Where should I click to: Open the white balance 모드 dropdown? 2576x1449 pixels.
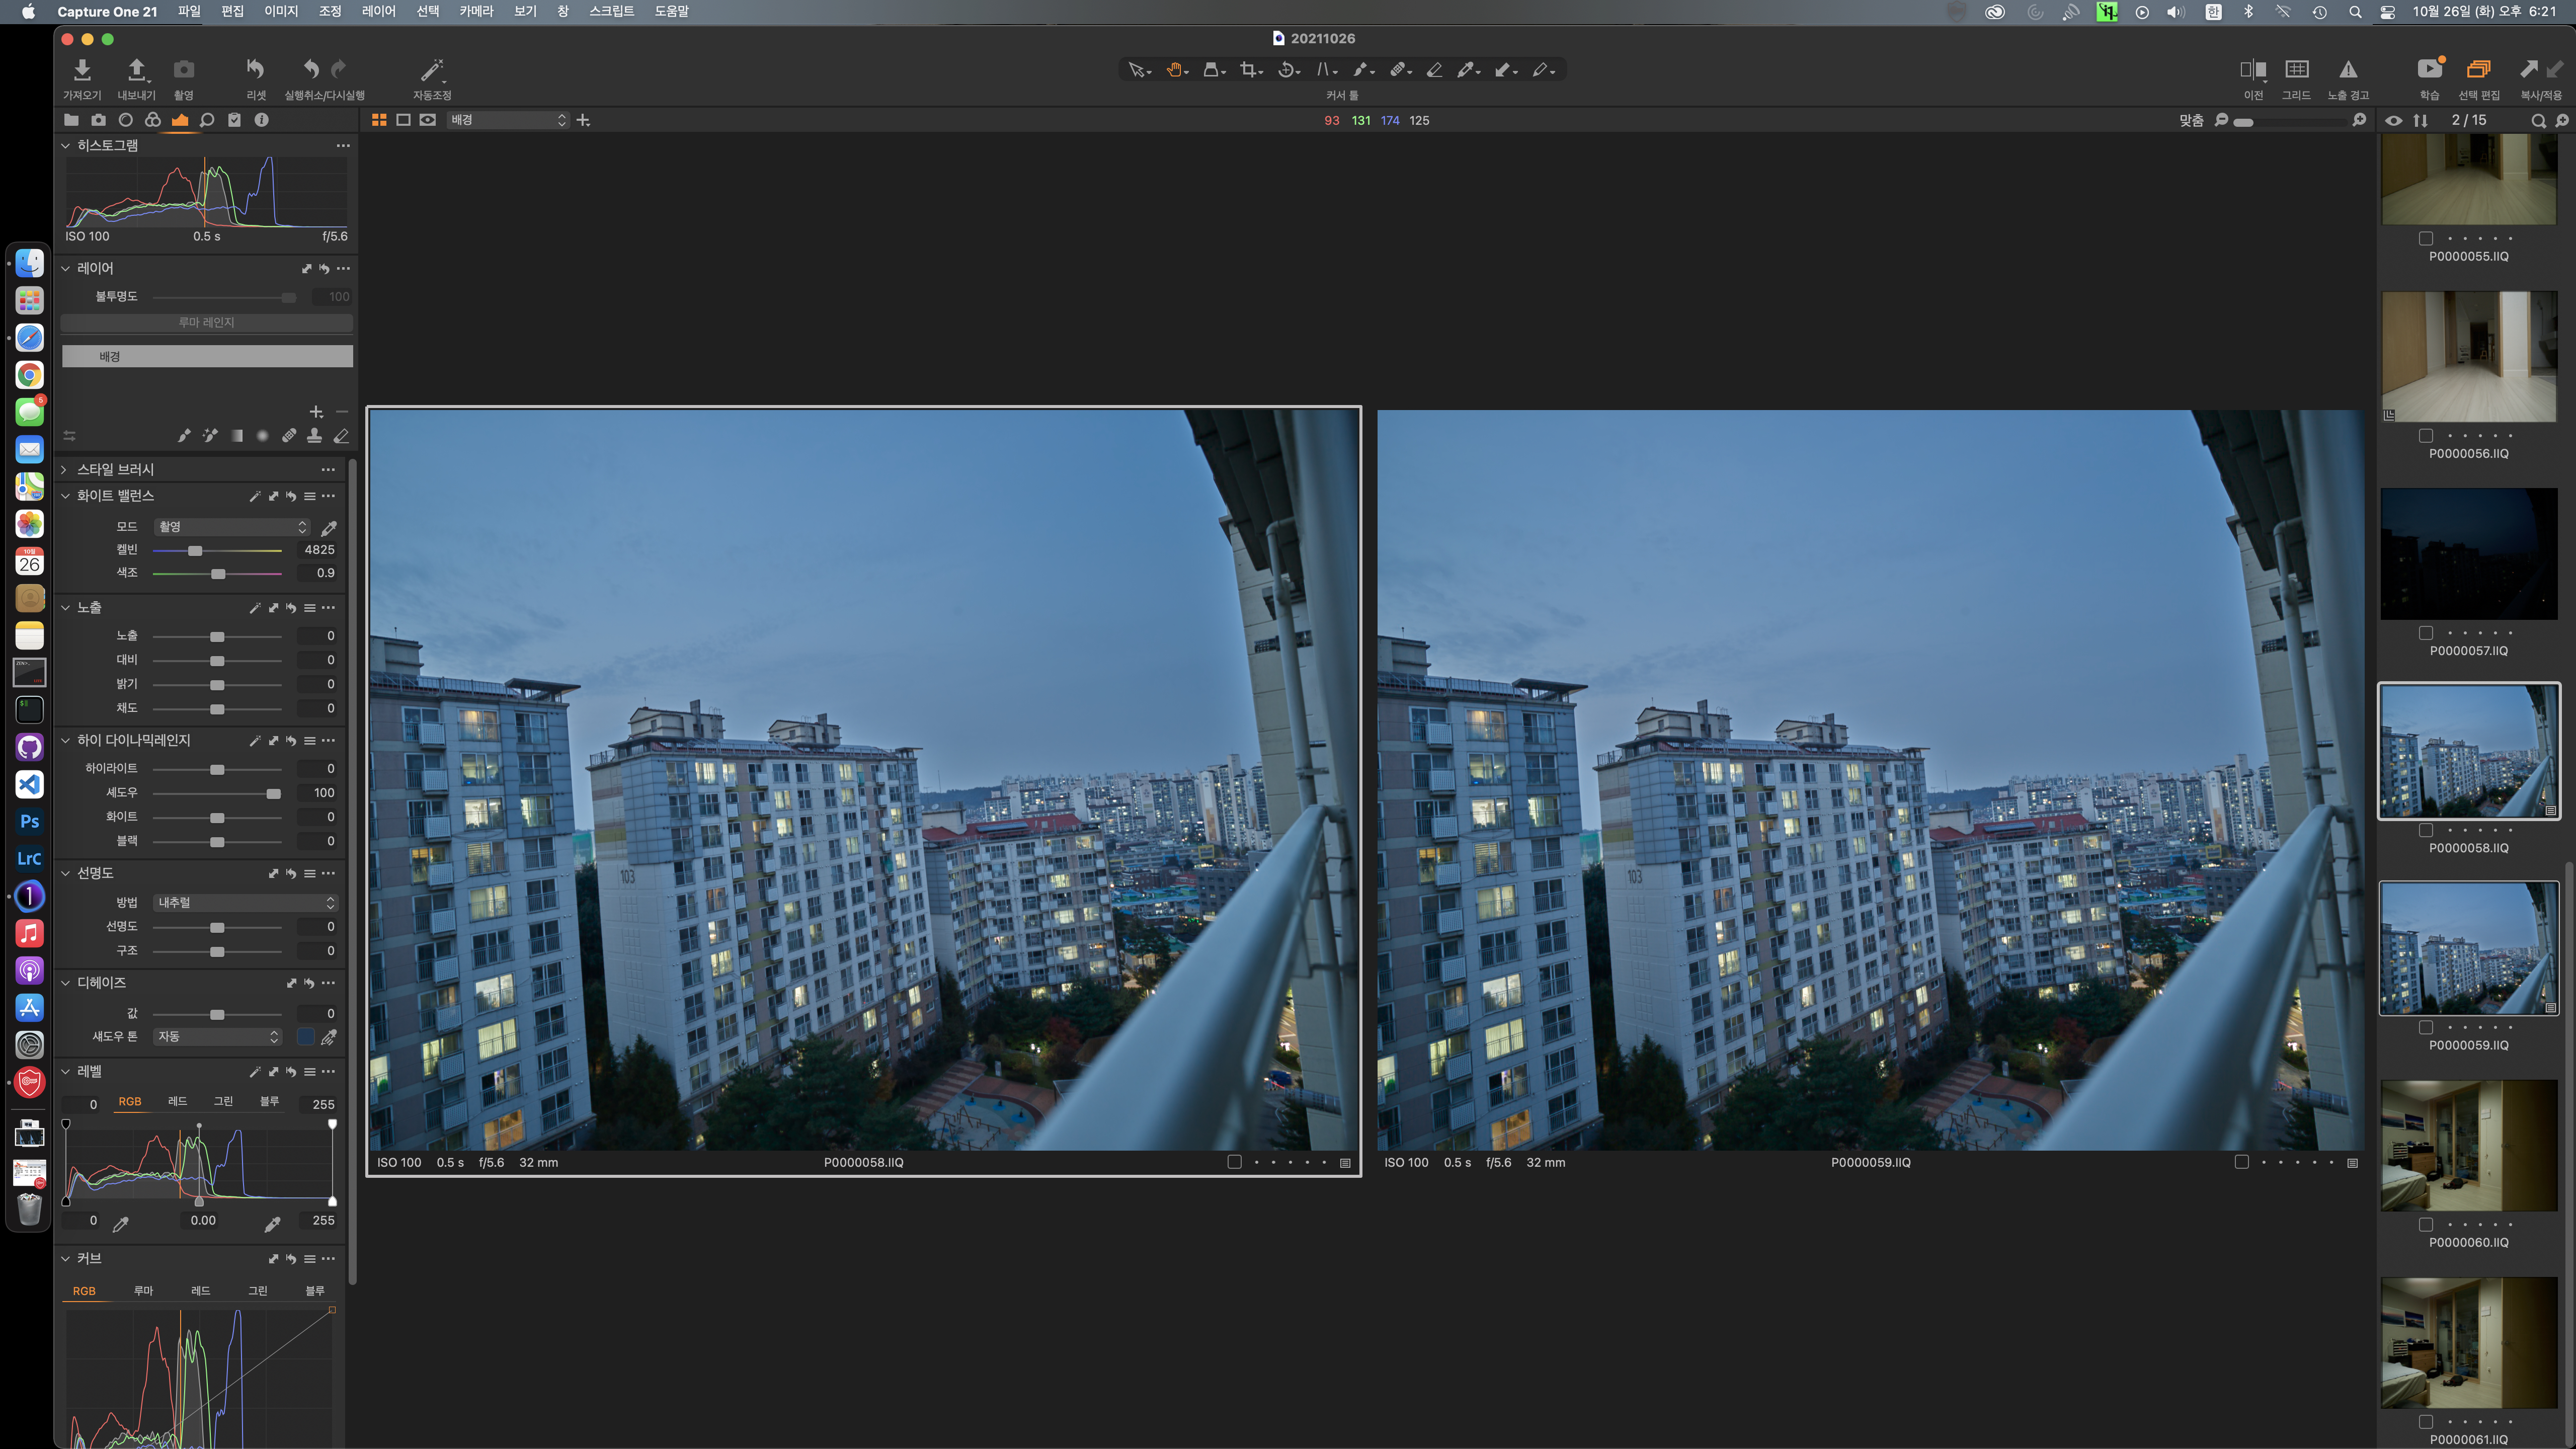point(231,527)
